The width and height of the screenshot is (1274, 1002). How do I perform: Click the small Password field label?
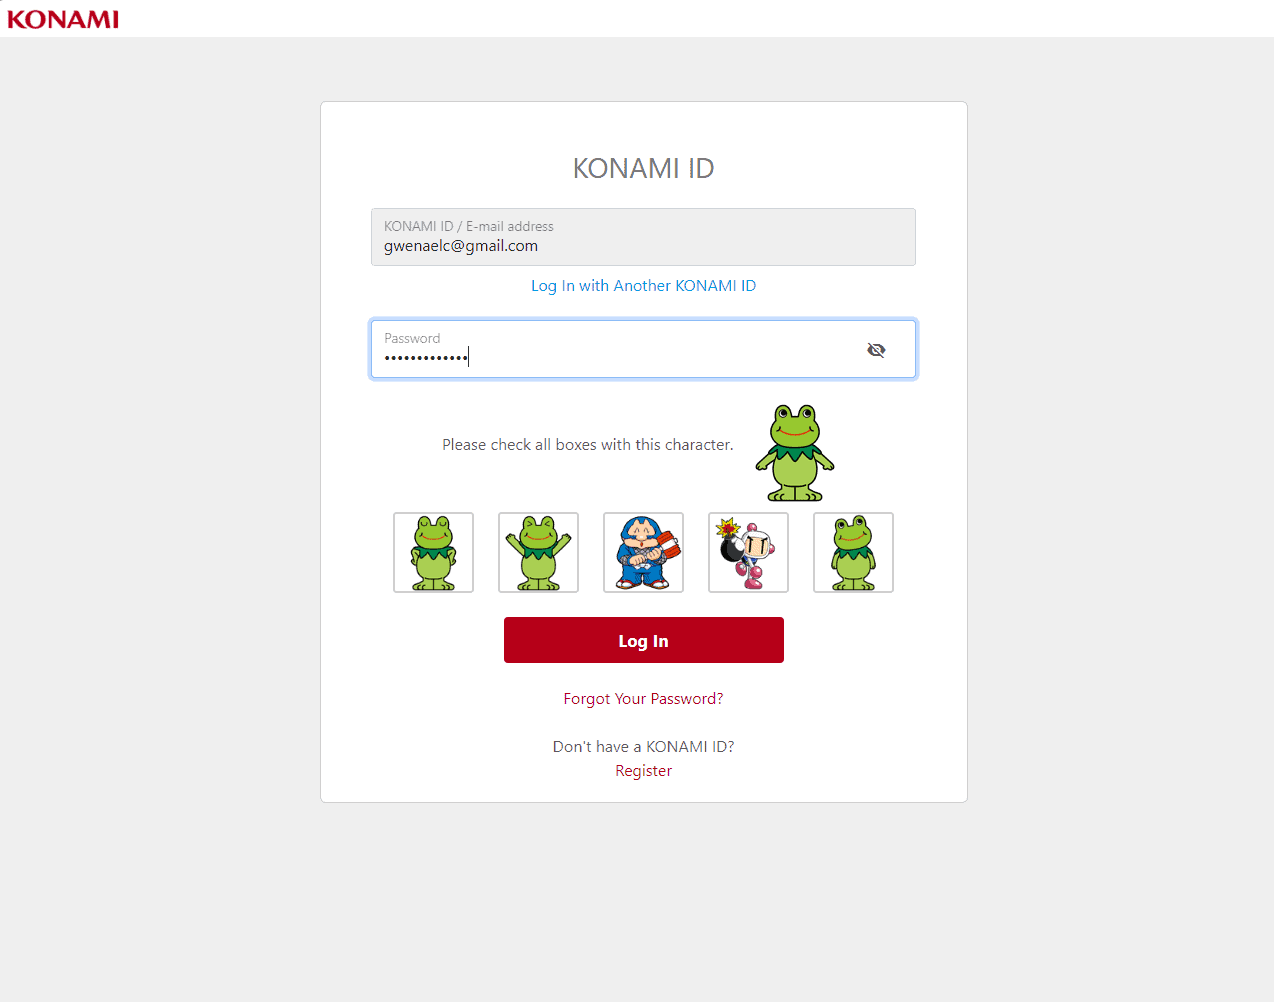pyautogui.click(x=412, y=338)
